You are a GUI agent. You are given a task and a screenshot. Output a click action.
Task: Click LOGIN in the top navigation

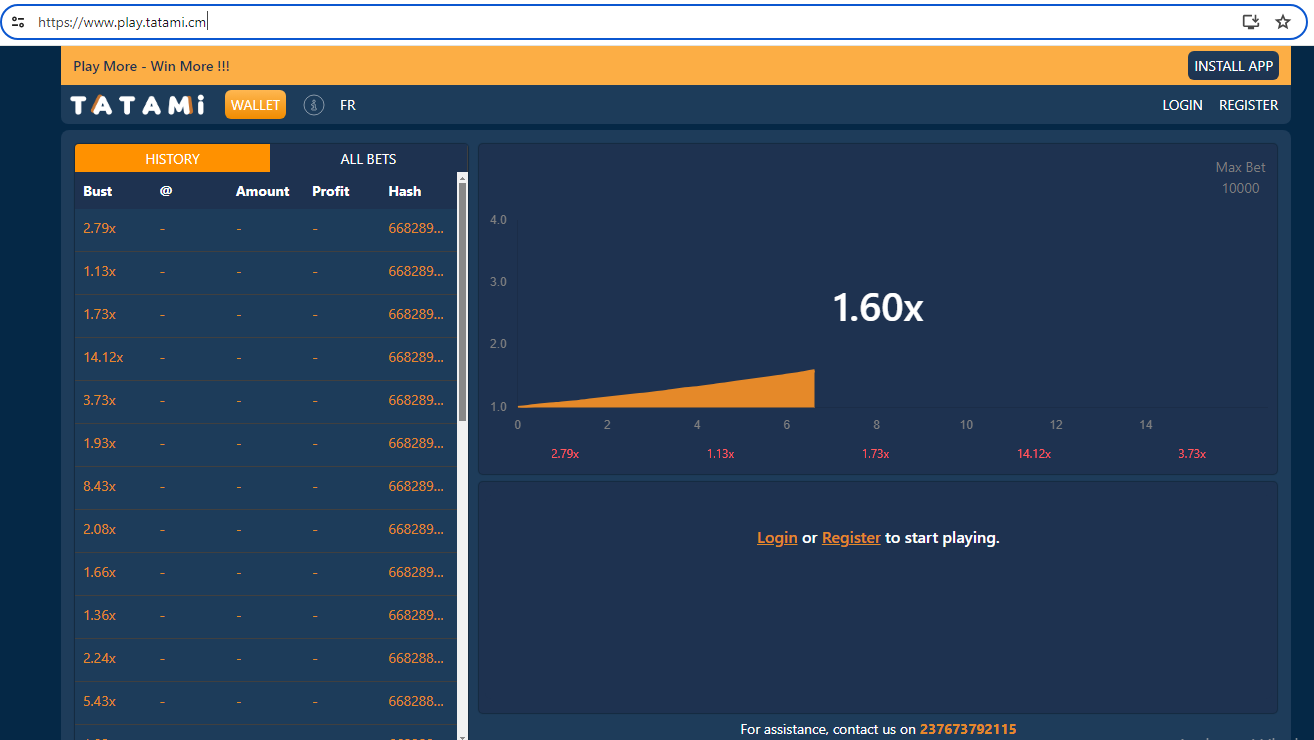coord(1182,105)
